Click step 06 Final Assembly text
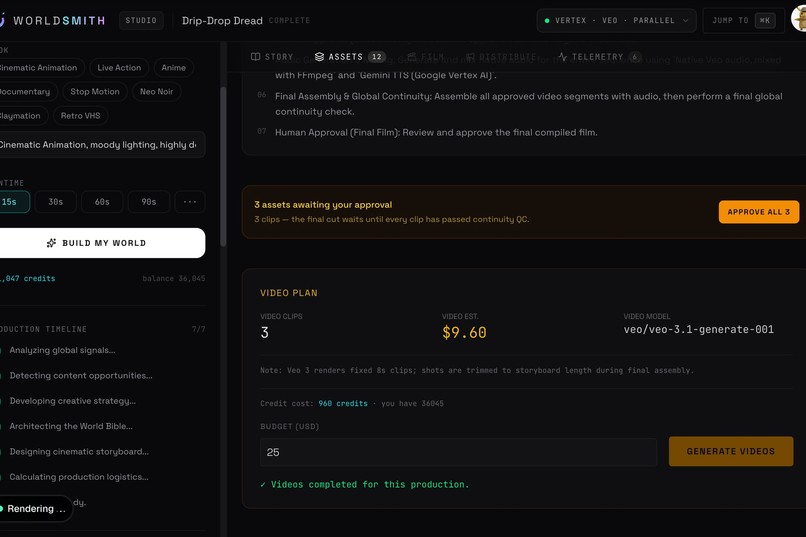The image size is (806, 537). click(528, 104)
